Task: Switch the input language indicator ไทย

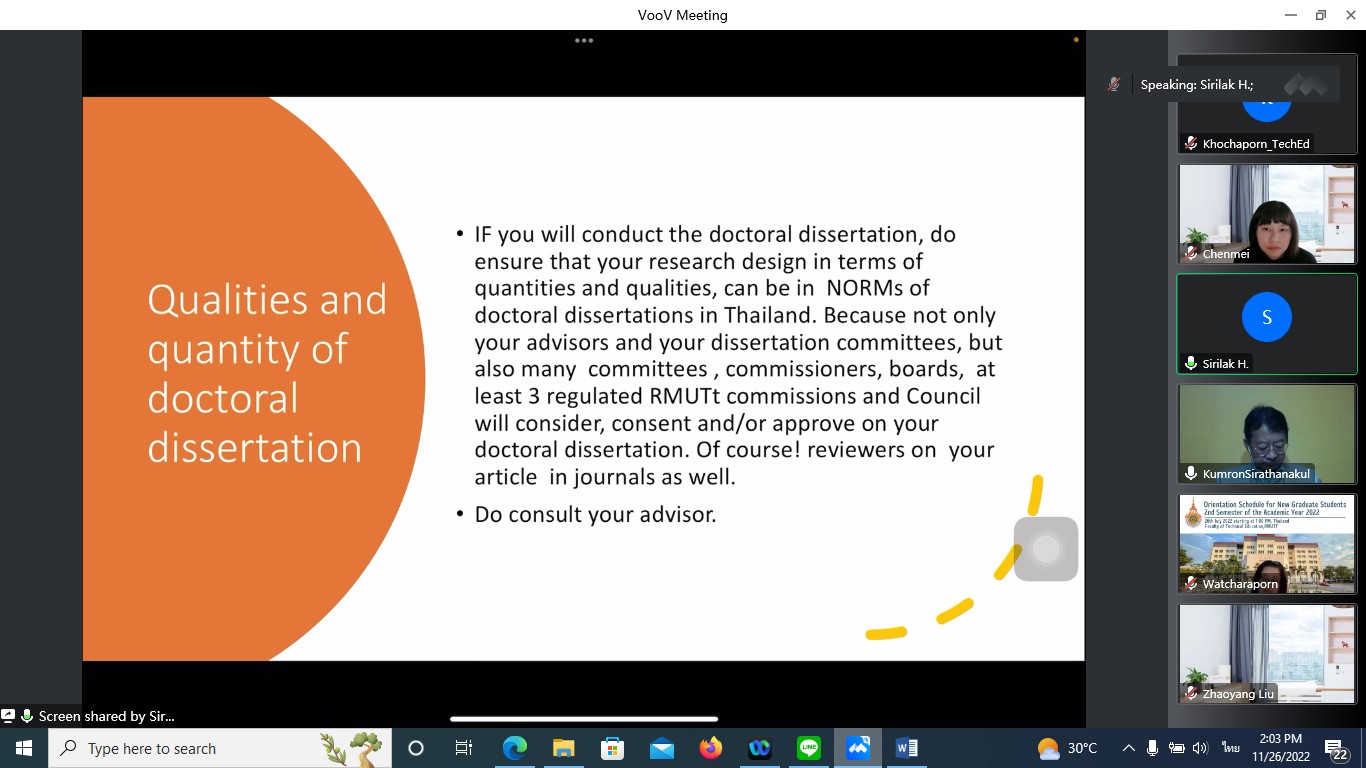Action: [x=1230, y=748]
